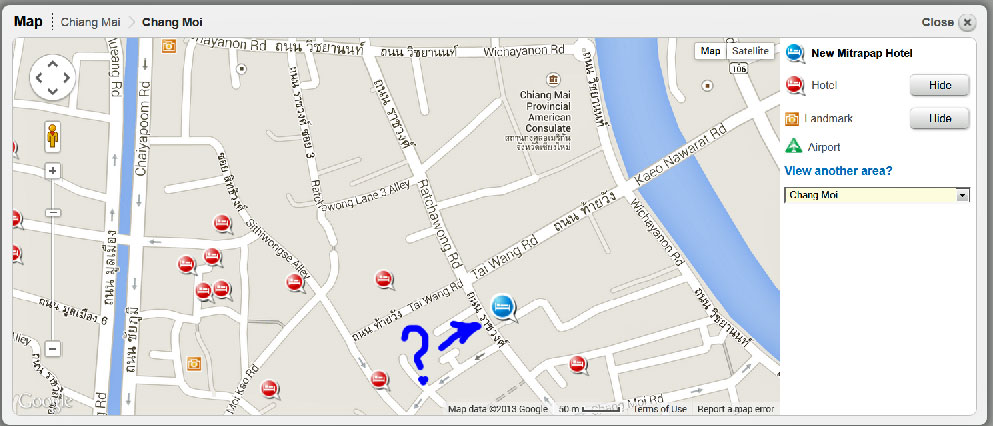Image resolution: width=993 pixels, height=426 pixels.
Task: Click the green Airport legend icon
Action: [794, 146]
